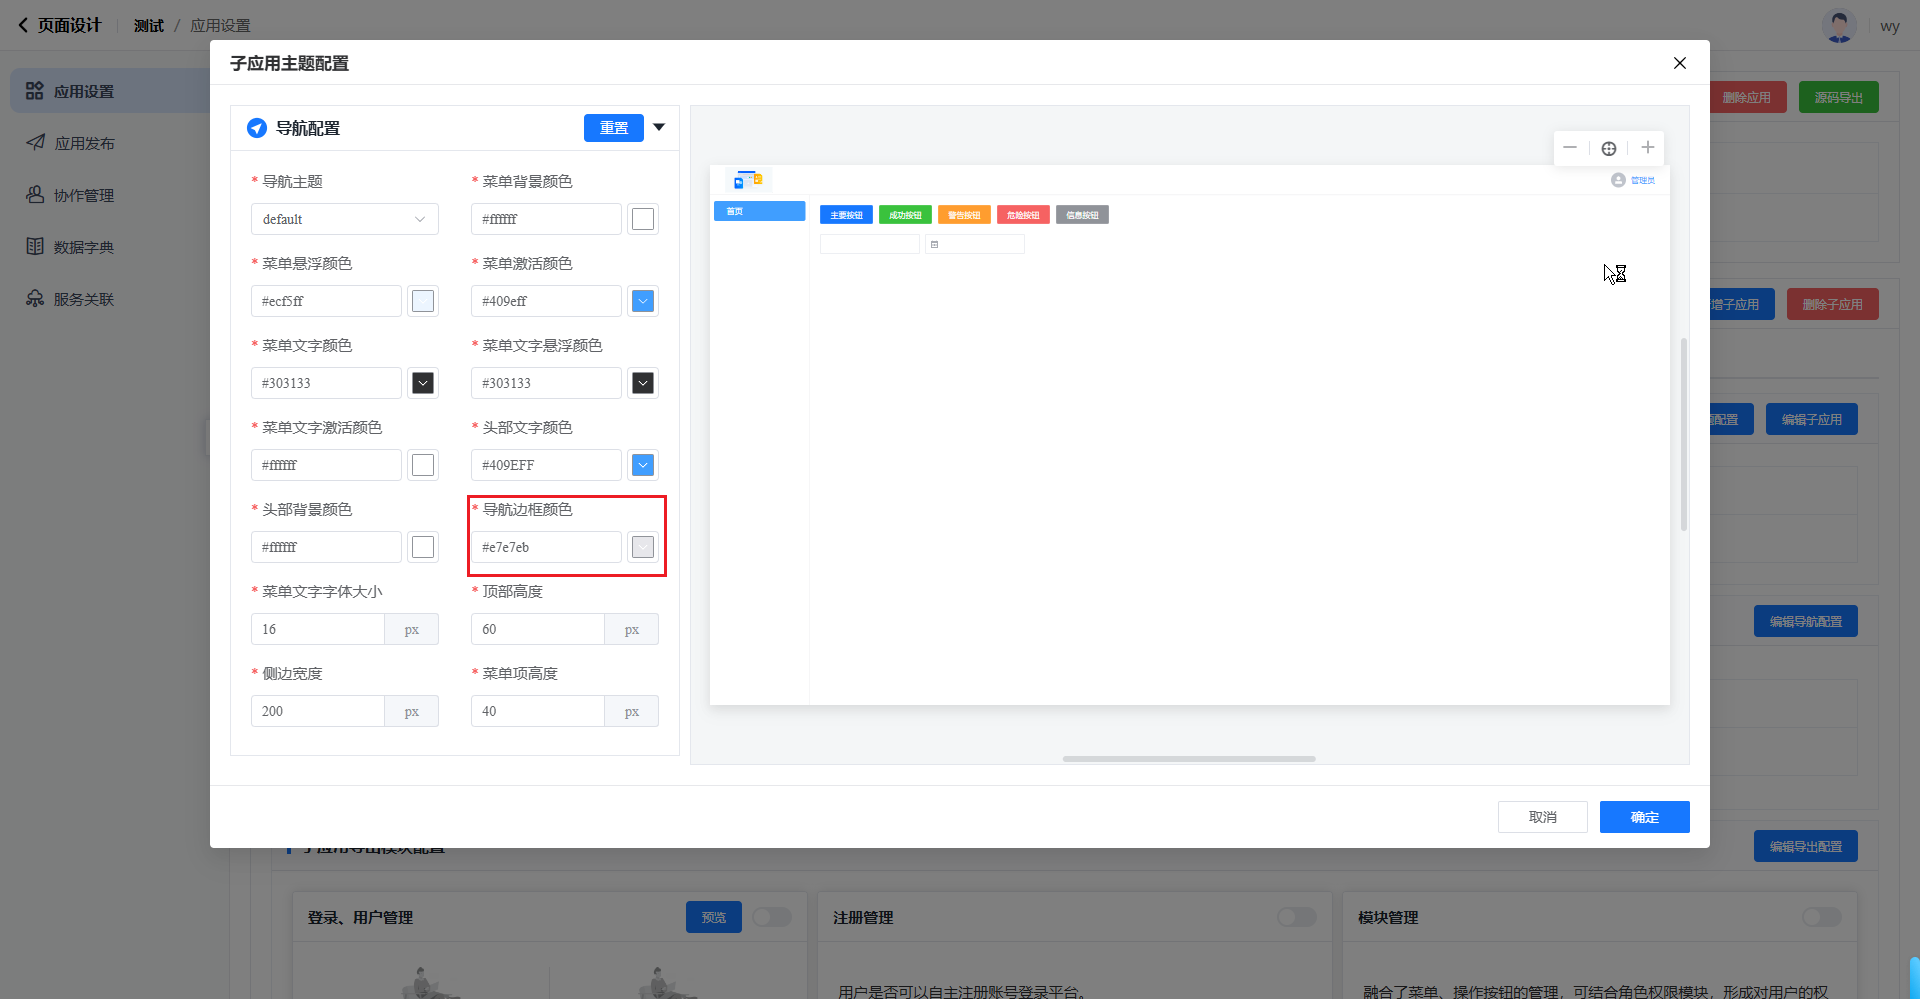
Task: Click the 顶部高度 input field
Action: coord(537,629)
